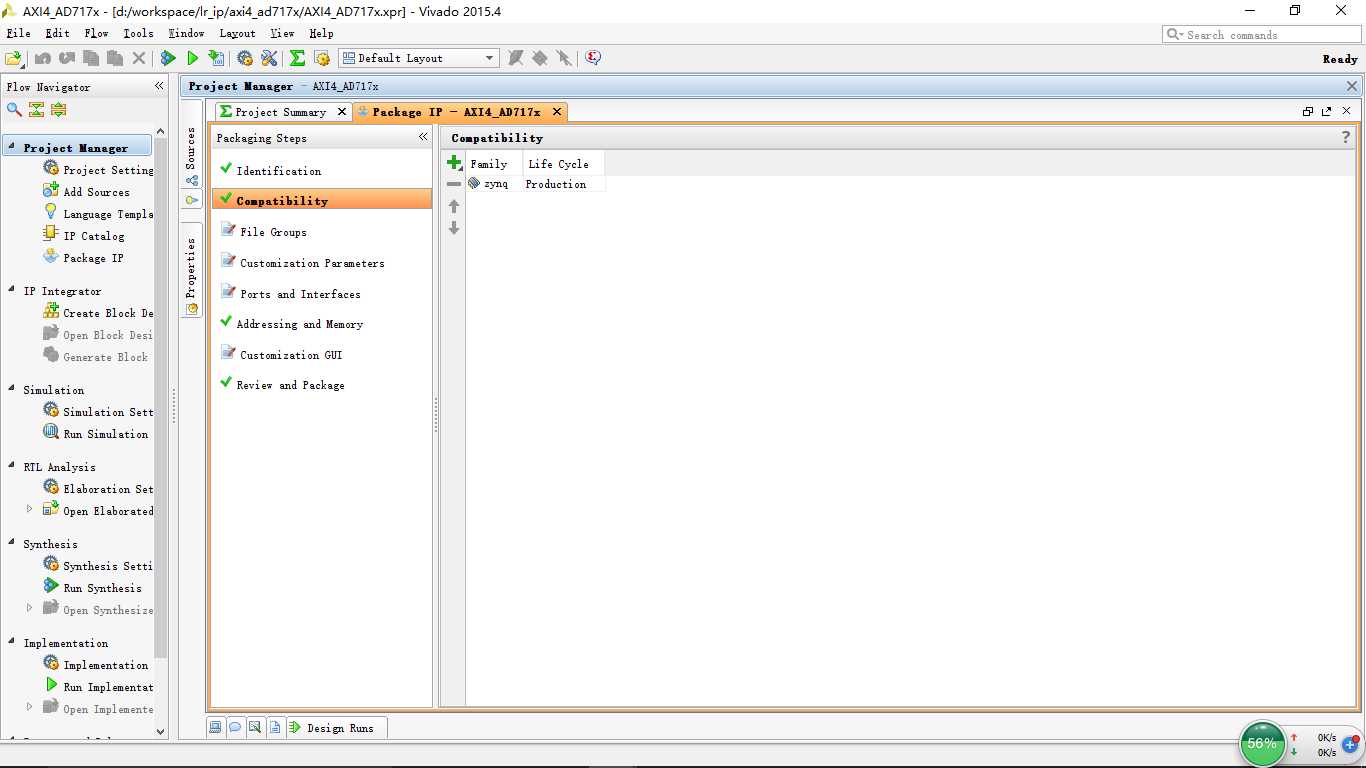Click in the Search commands field
Viewport: 1366px width, 768px height.
(1262, 34)
